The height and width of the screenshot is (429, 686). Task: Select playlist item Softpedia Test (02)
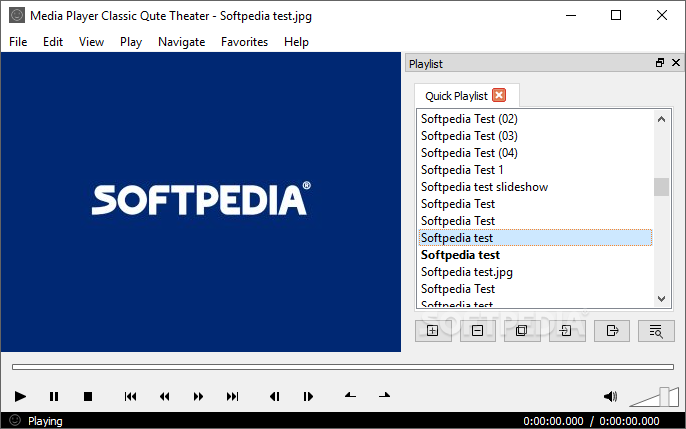[535, 119]
